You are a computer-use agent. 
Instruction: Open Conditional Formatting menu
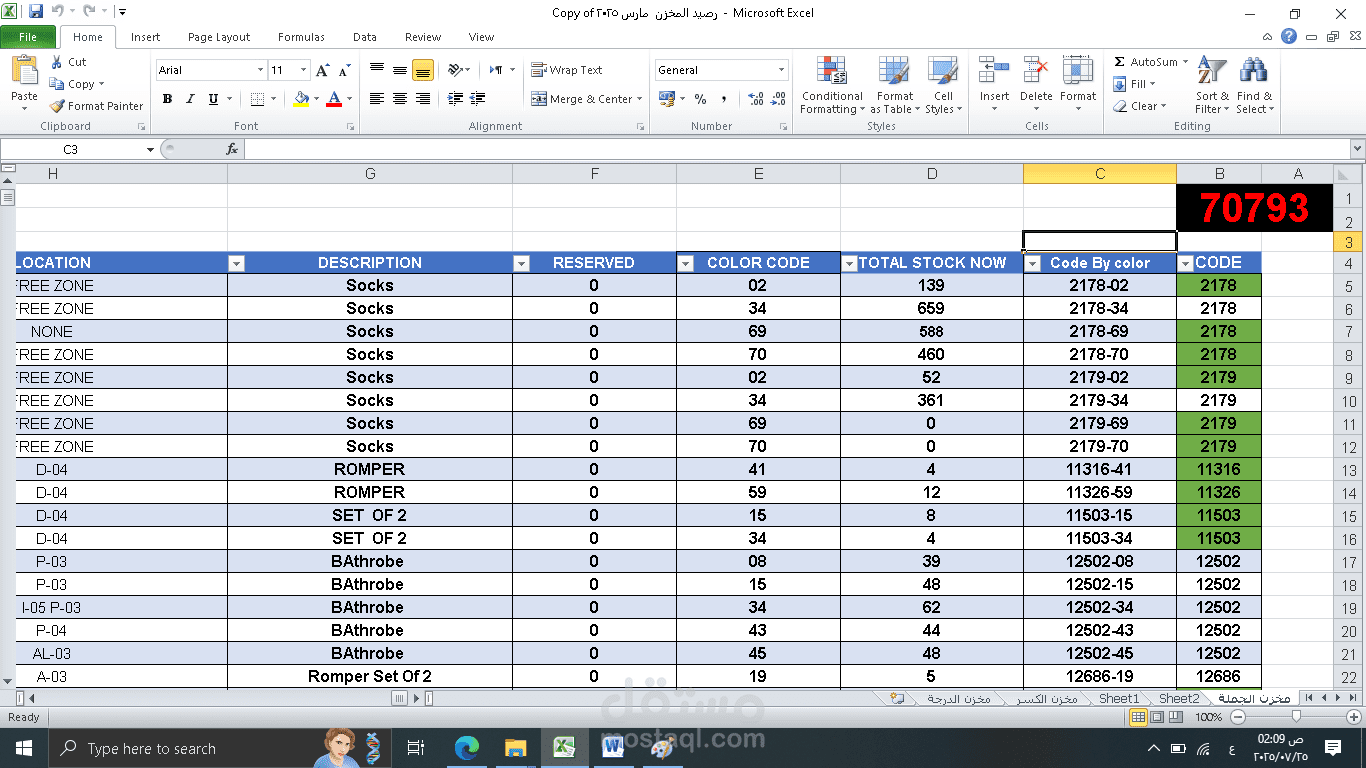831,85
